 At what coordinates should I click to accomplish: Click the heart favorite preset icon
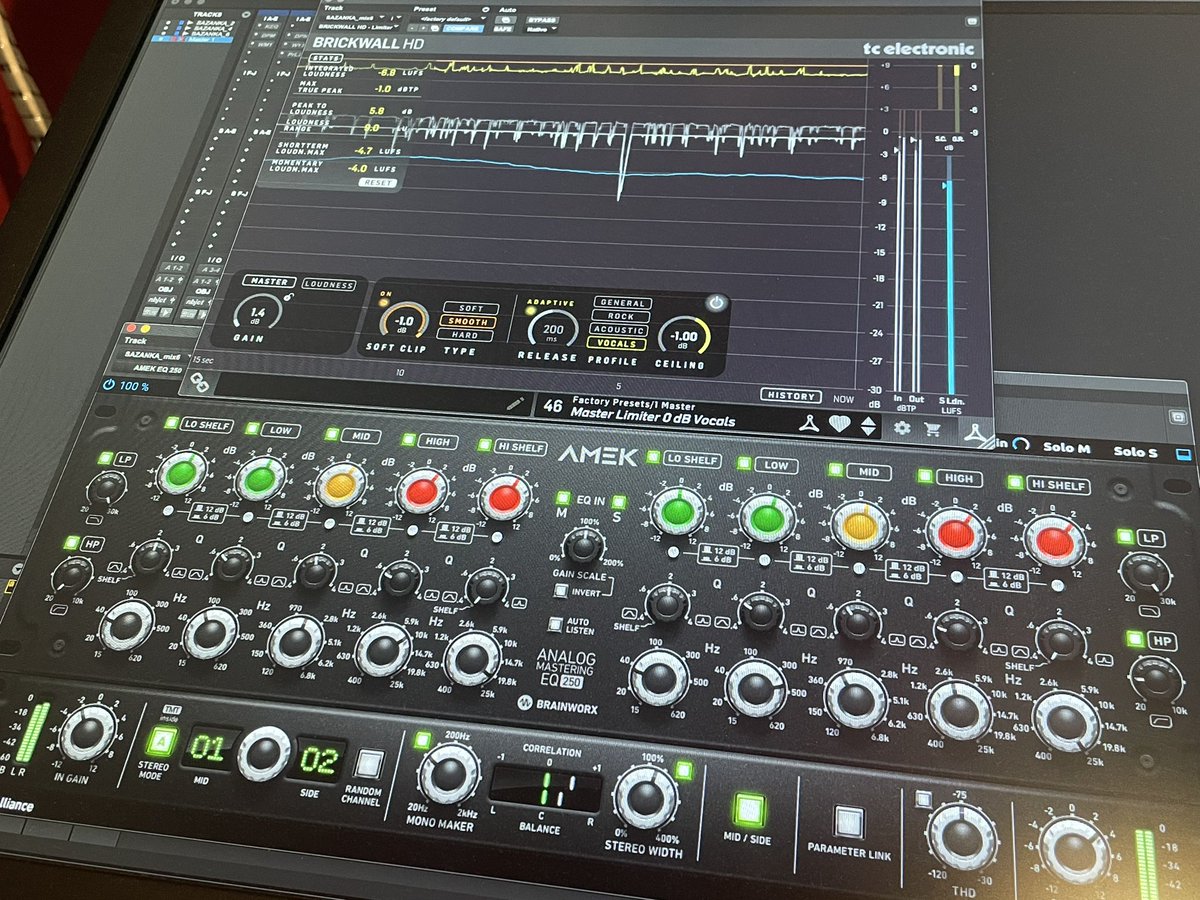point(840,424)
